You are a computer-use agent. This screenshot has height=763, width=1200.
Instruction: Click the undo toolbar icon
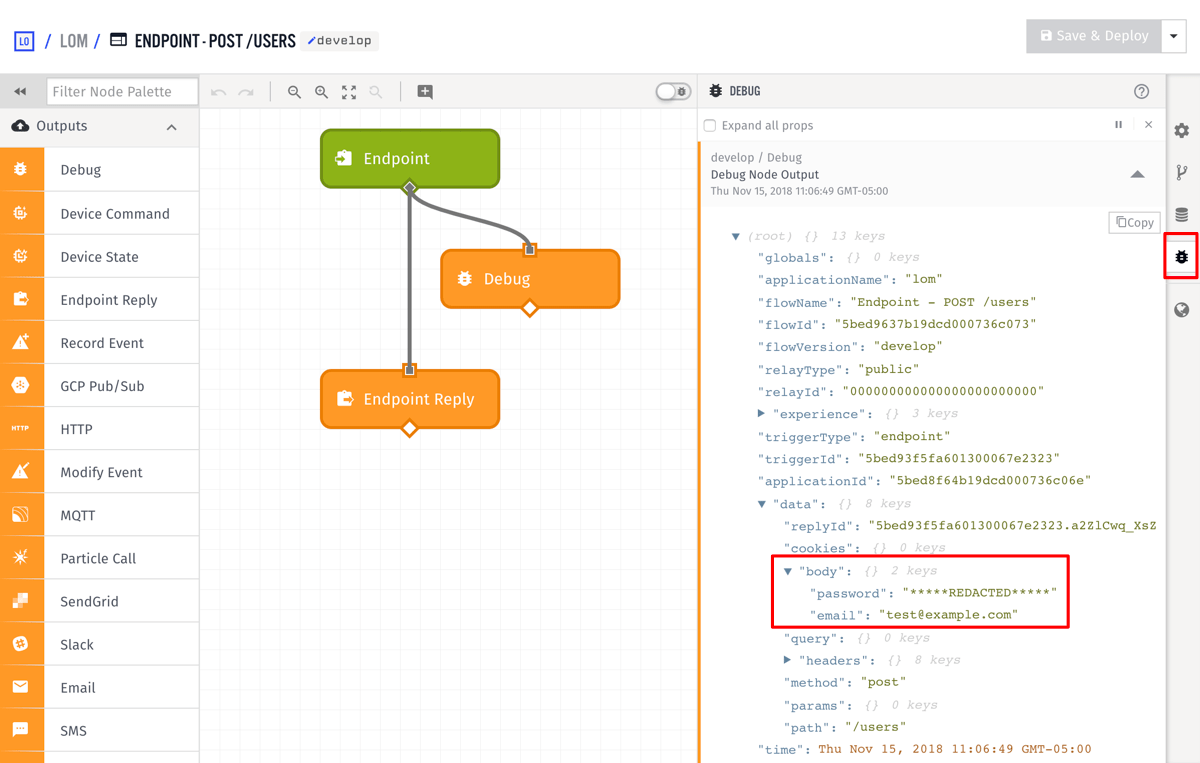coord(219,92)
